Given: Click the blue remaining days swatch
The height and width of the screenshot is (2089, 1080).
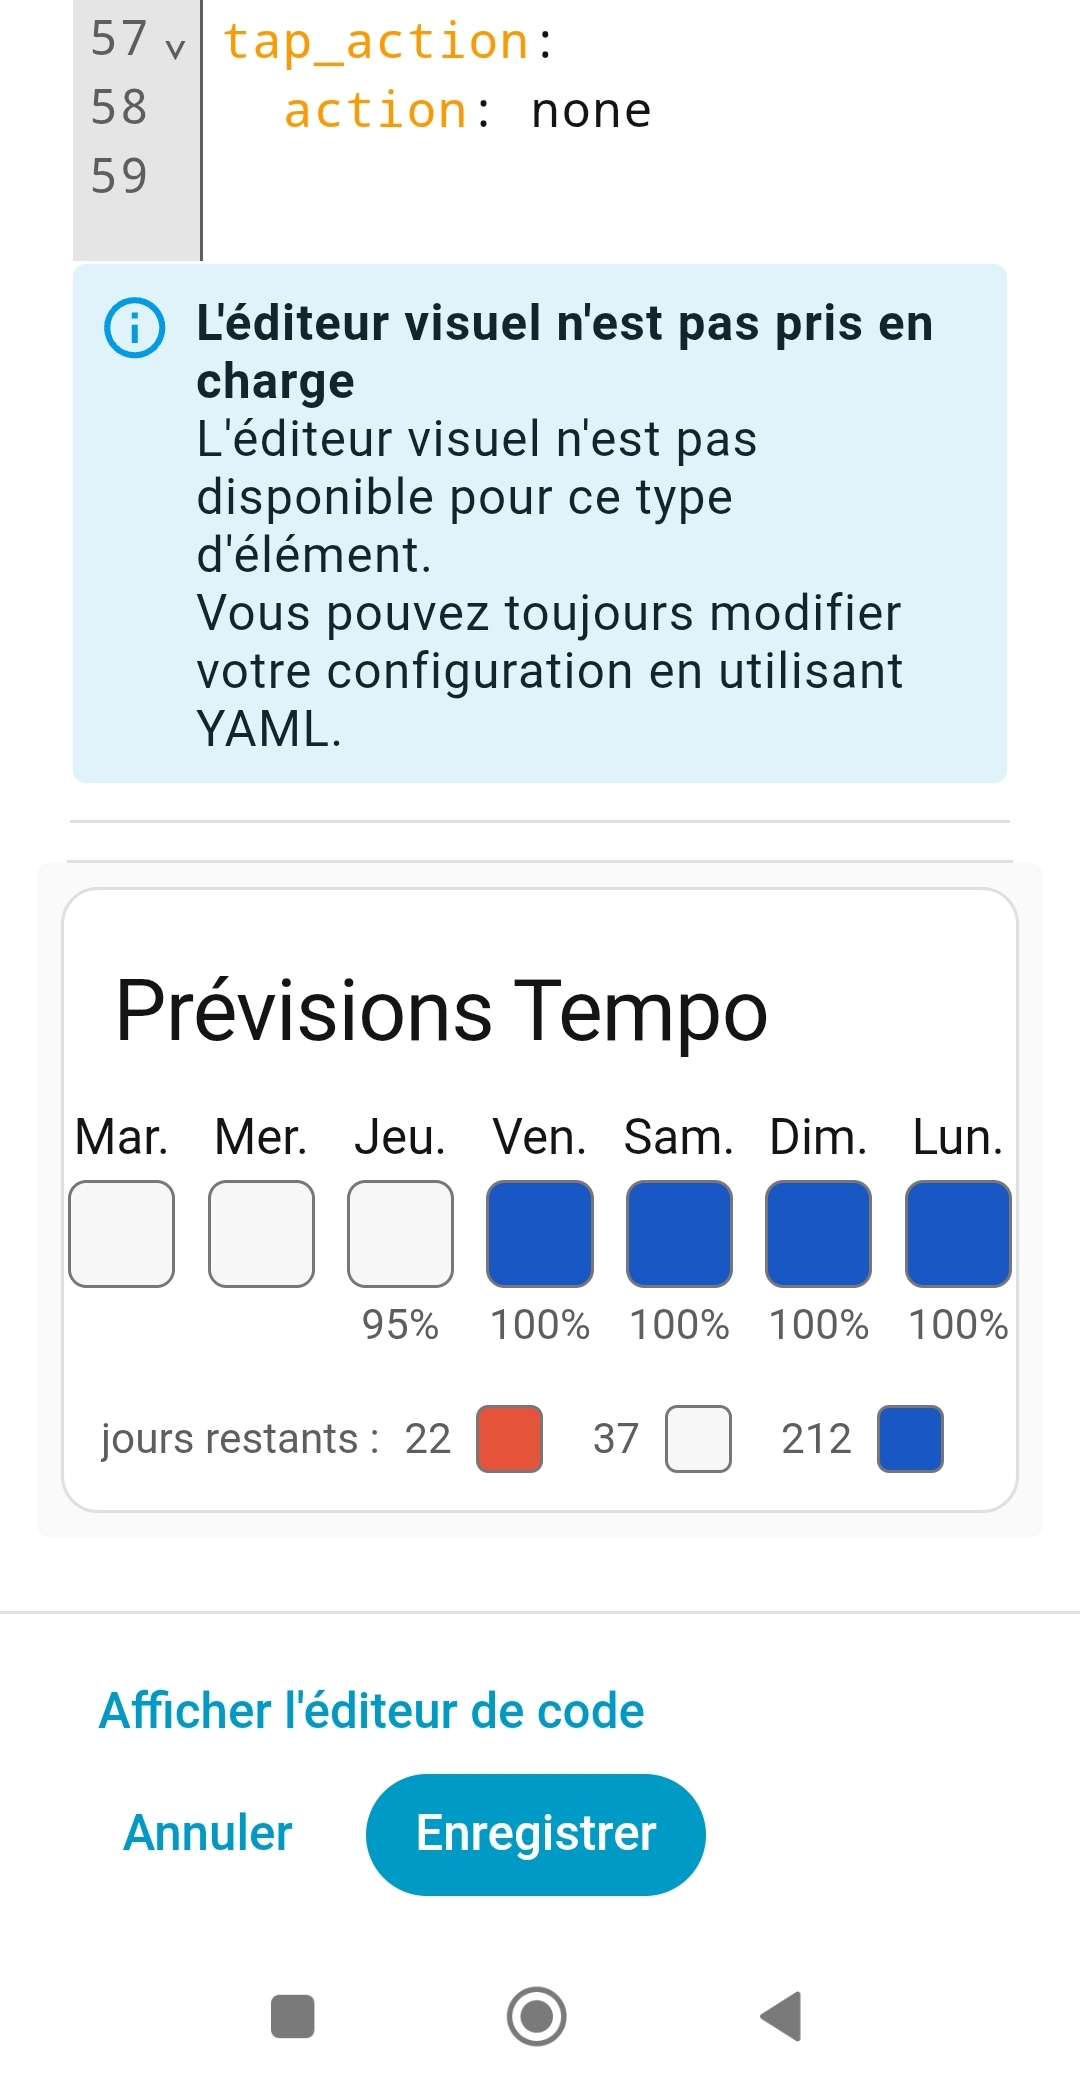Looking at the screenshot, I should [x=910, y=1439].
